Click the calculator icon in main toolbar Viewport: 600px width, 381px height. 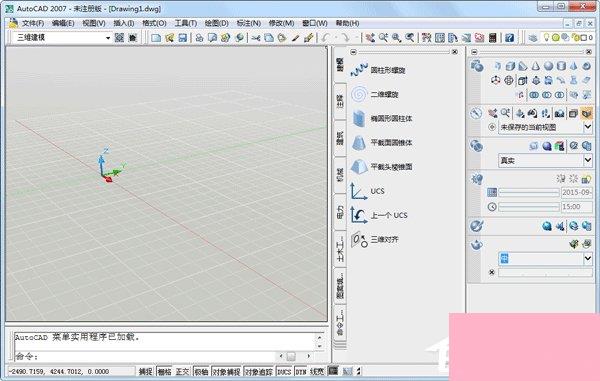coord(493,37)
